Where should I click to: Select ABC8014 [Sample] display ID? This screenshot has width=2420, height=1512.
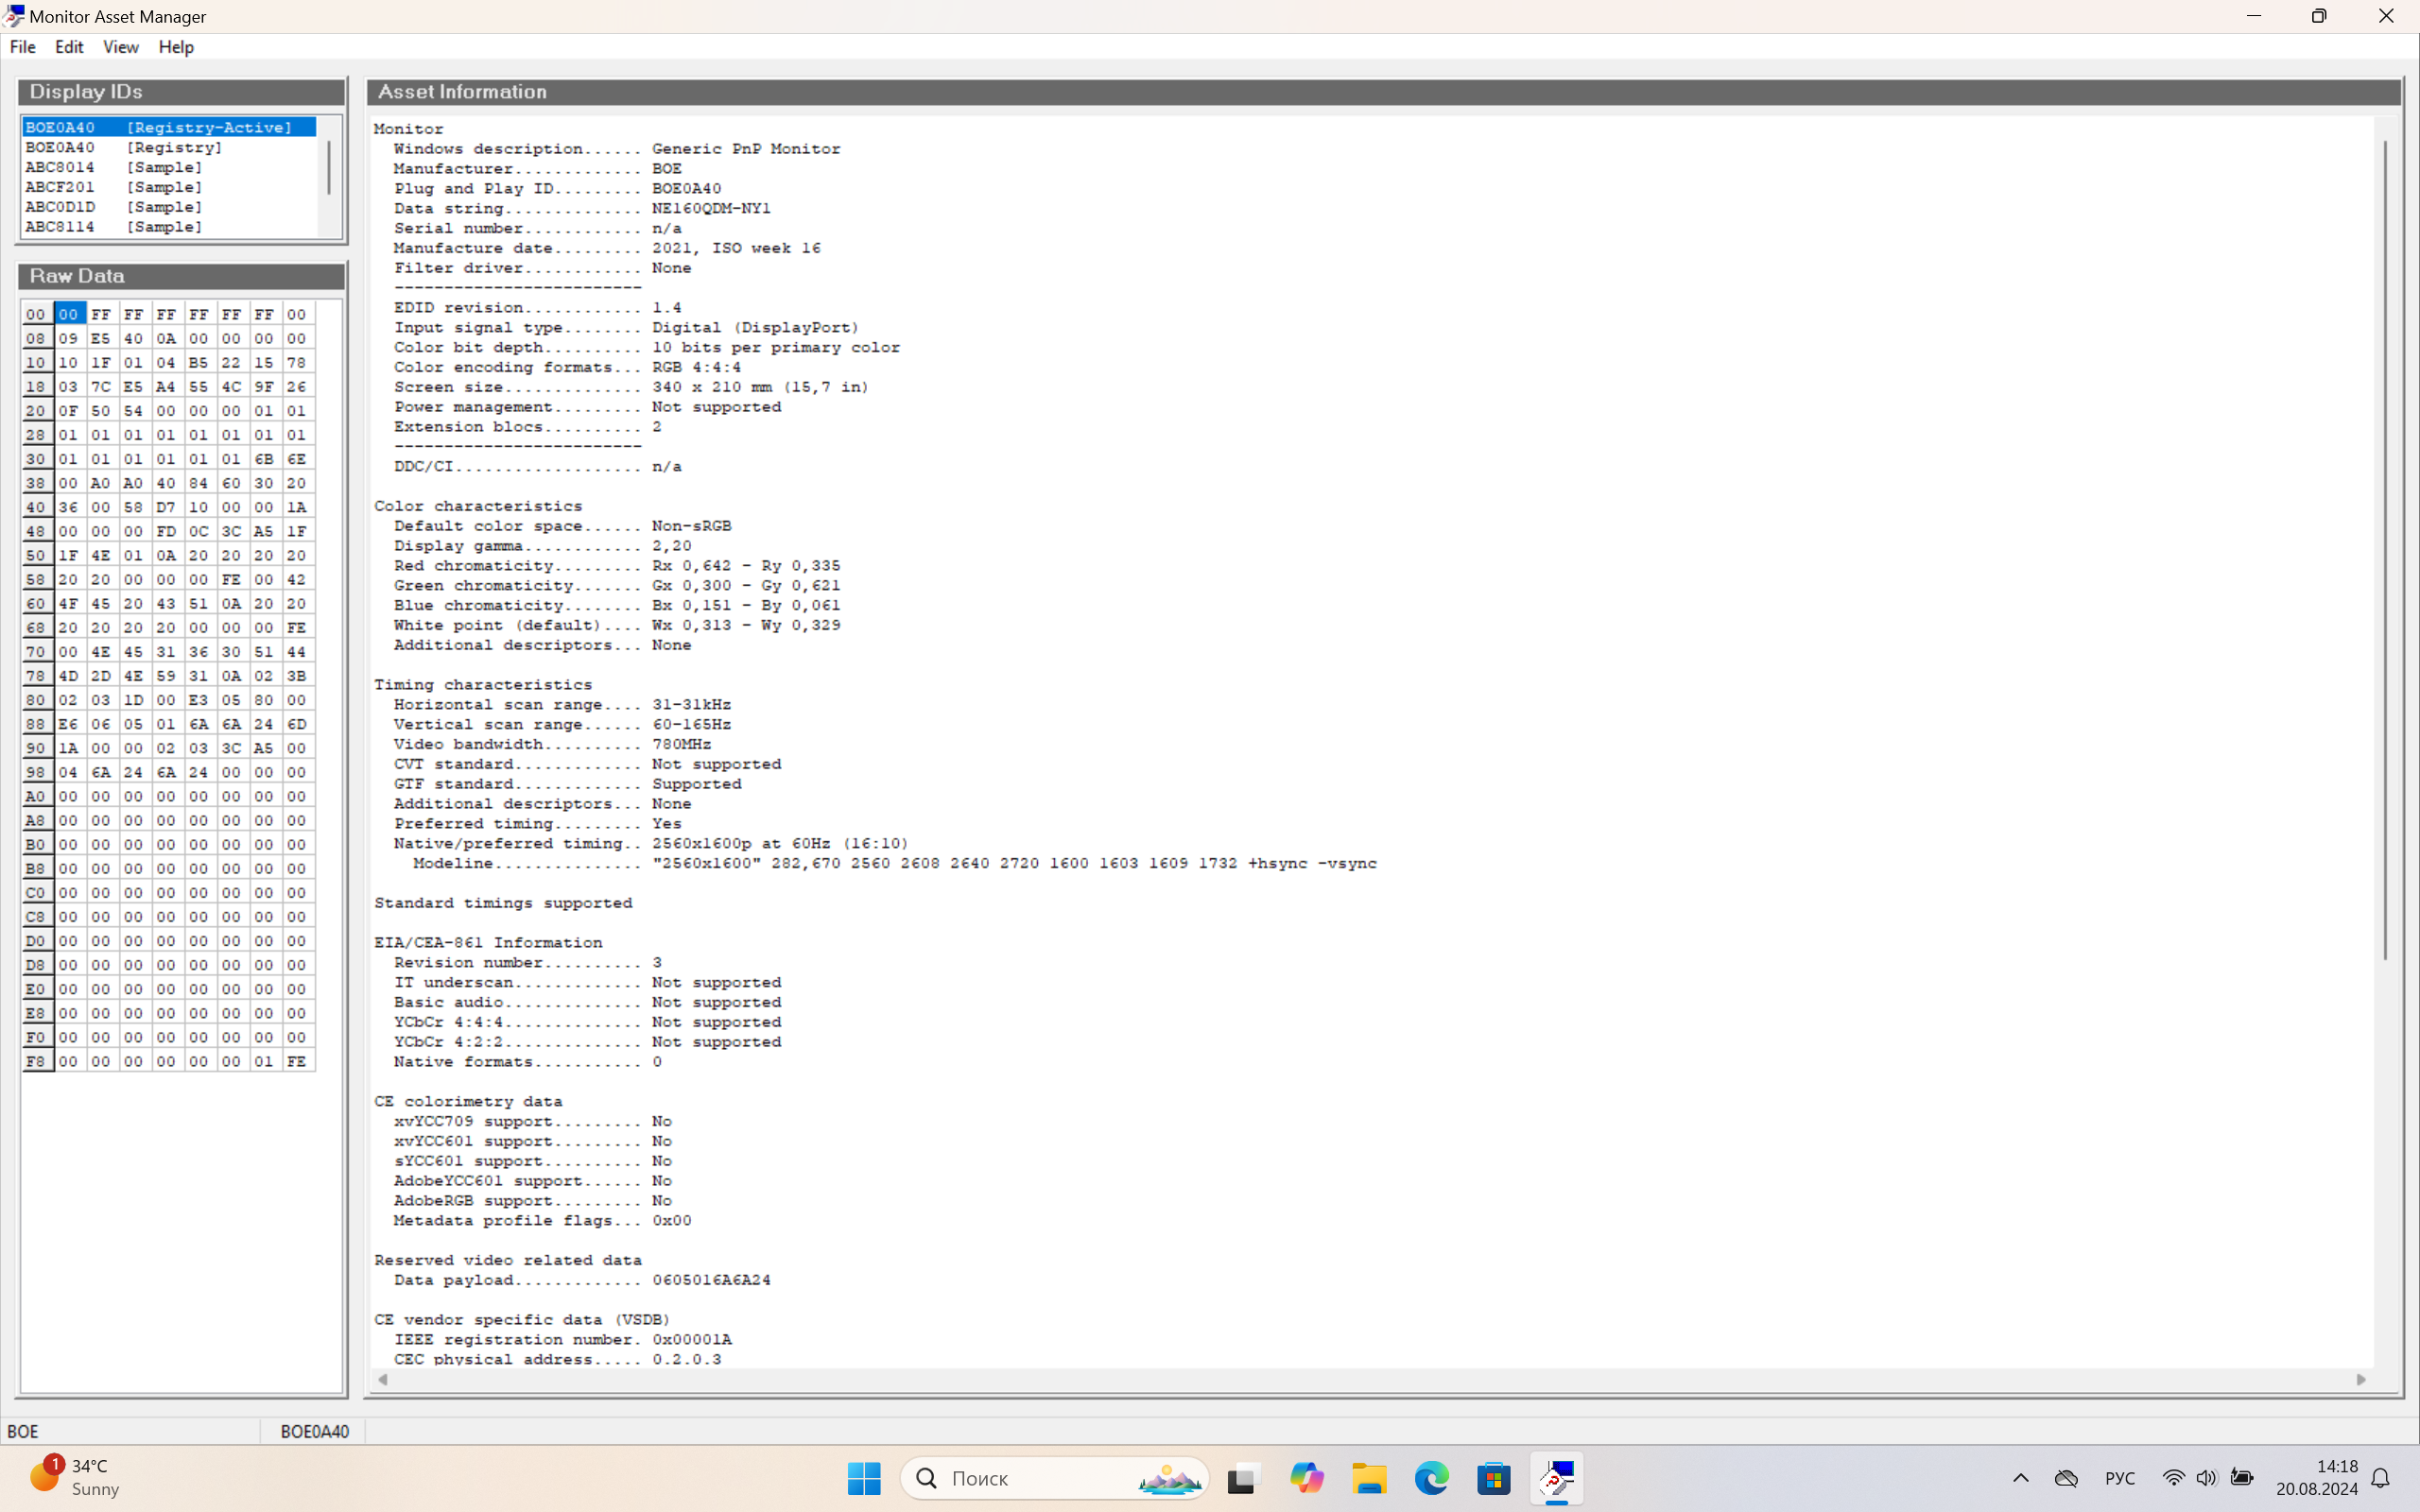tap(114, 167)
